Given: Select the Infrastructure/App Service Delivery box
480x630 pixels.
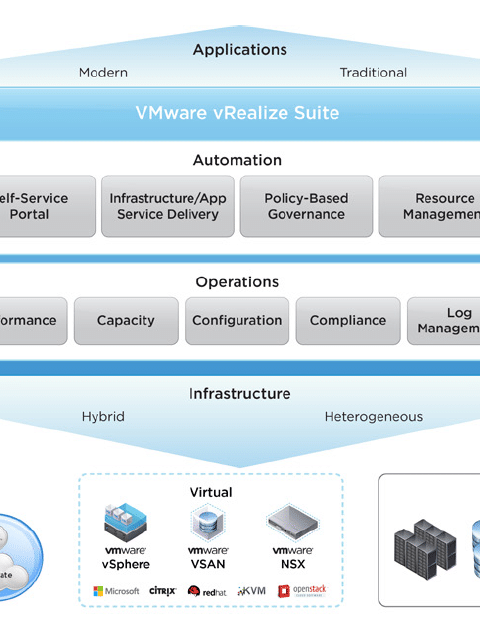Looking at the screenshot, I should pos(168,206).
